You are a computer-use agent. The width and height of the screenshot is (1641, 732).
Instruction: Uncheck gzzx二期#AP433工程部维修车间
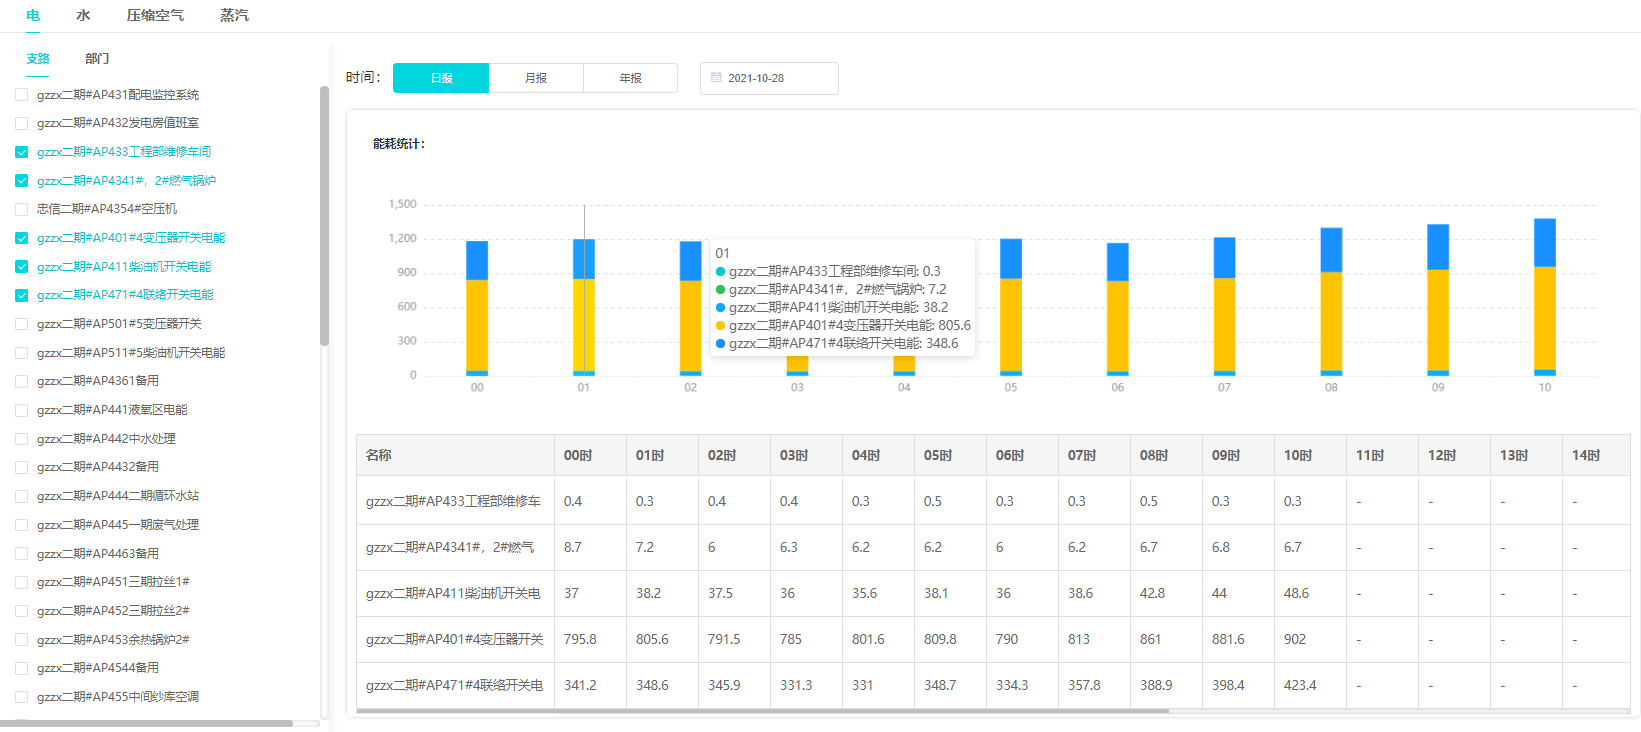(21, 152)
